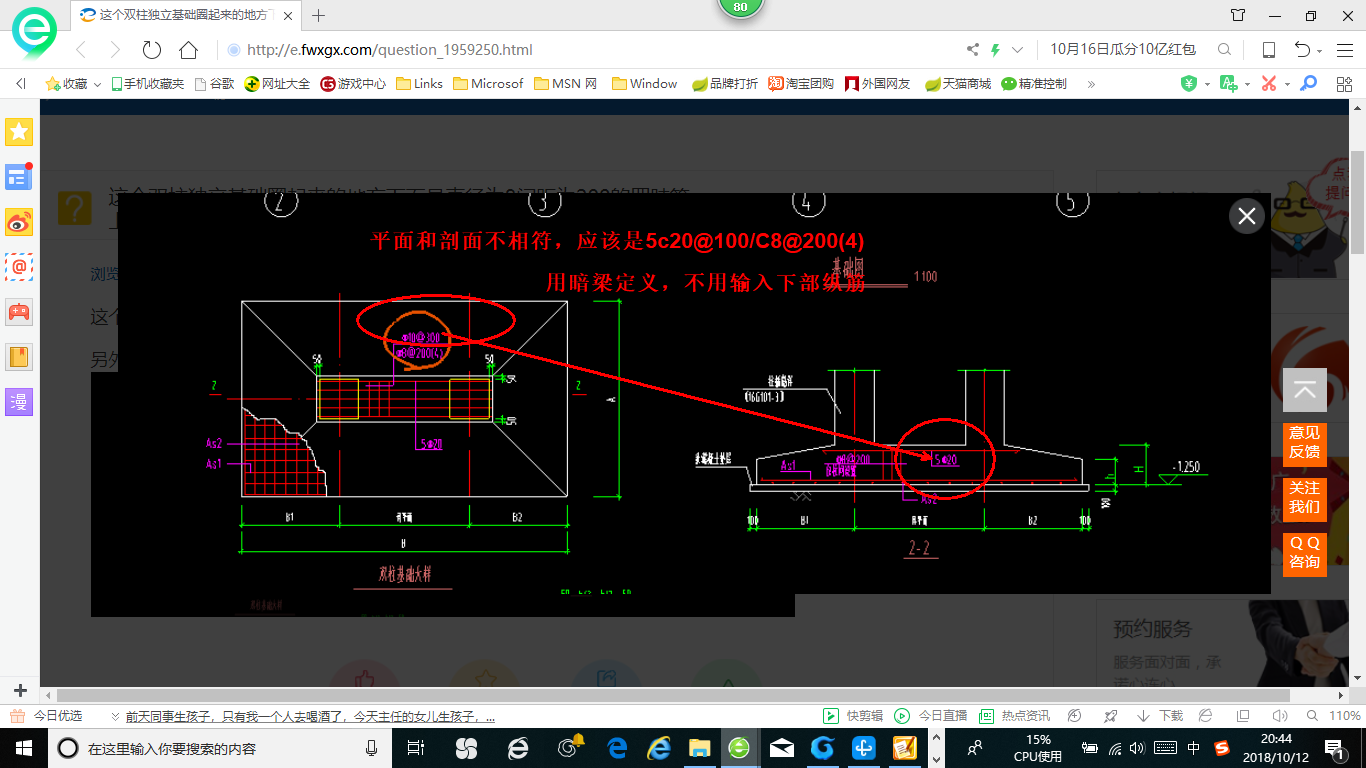
Task: Open the Windows Start menu
Action: [23, 748]
